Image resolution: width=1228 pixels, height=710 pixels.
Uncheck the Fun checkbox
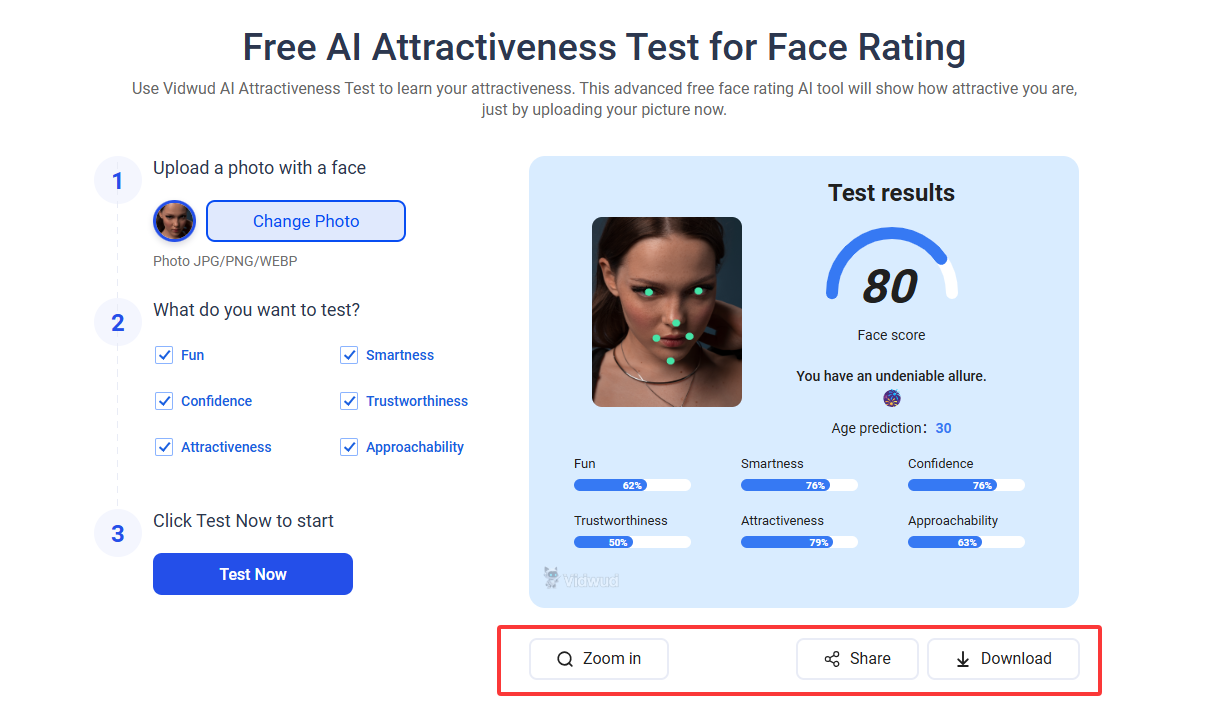tap(164, 355)
